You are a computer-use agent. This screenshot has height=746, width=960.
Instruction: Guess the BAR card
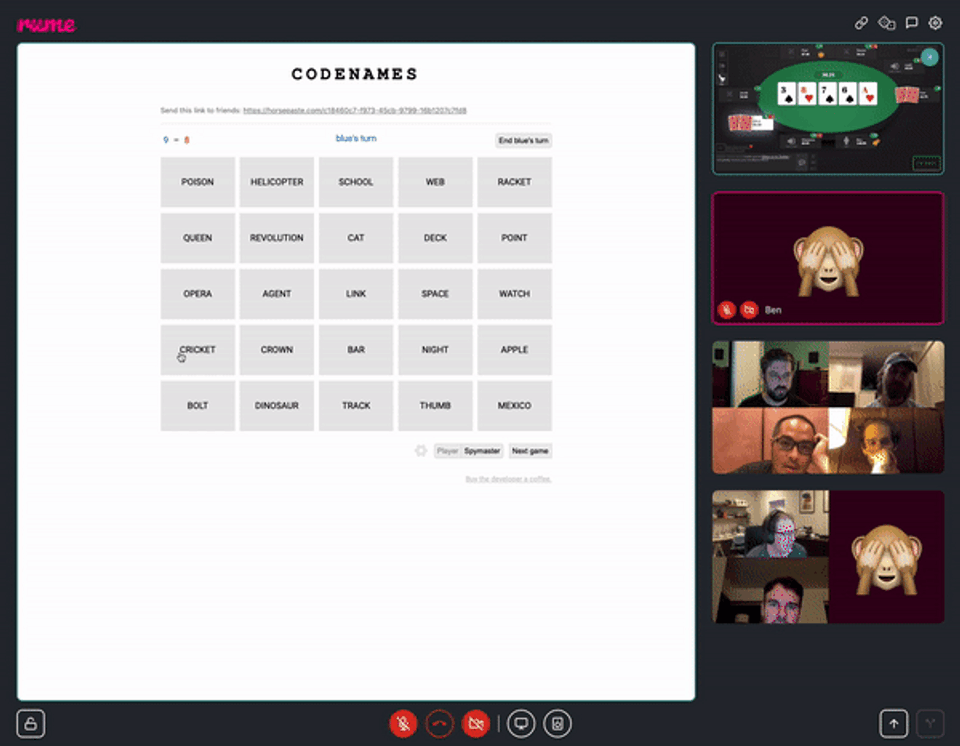pos(356,350)
